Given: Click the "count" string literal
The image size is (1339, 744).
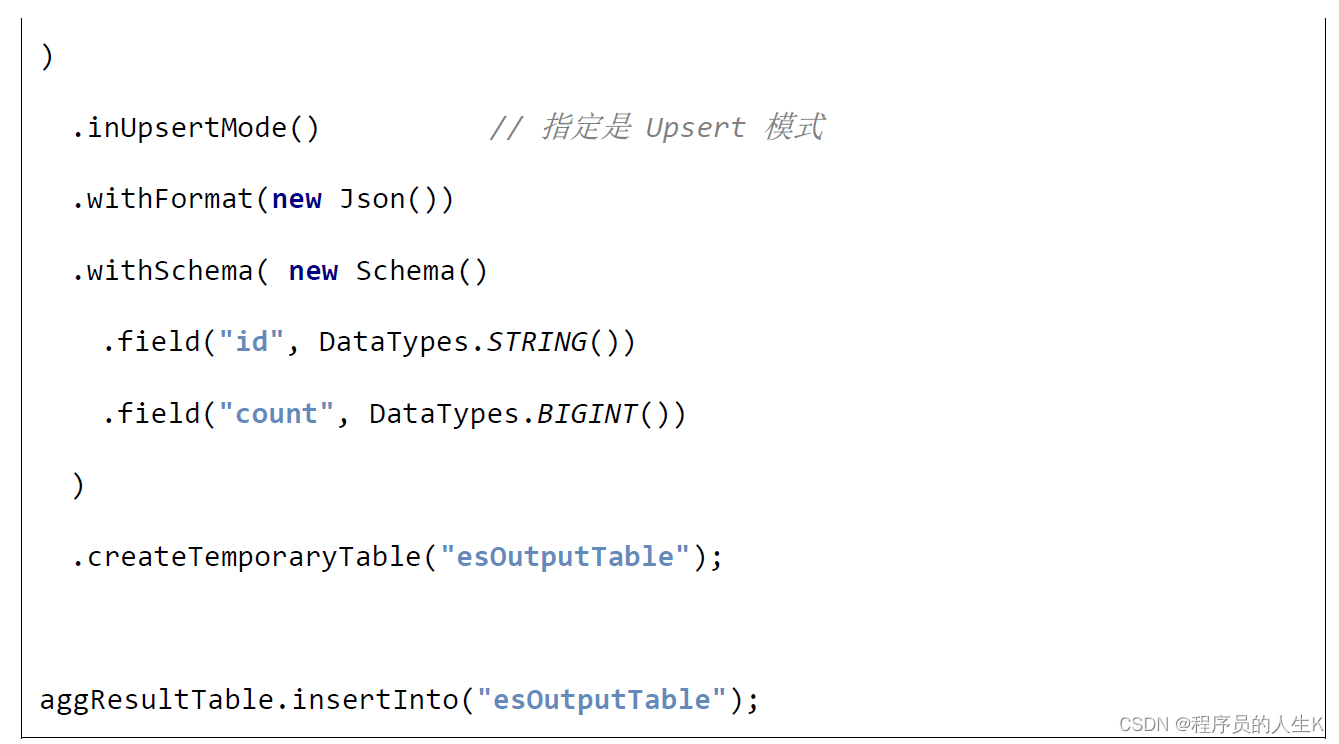Looking at the screenshot, I should [277, 413].
